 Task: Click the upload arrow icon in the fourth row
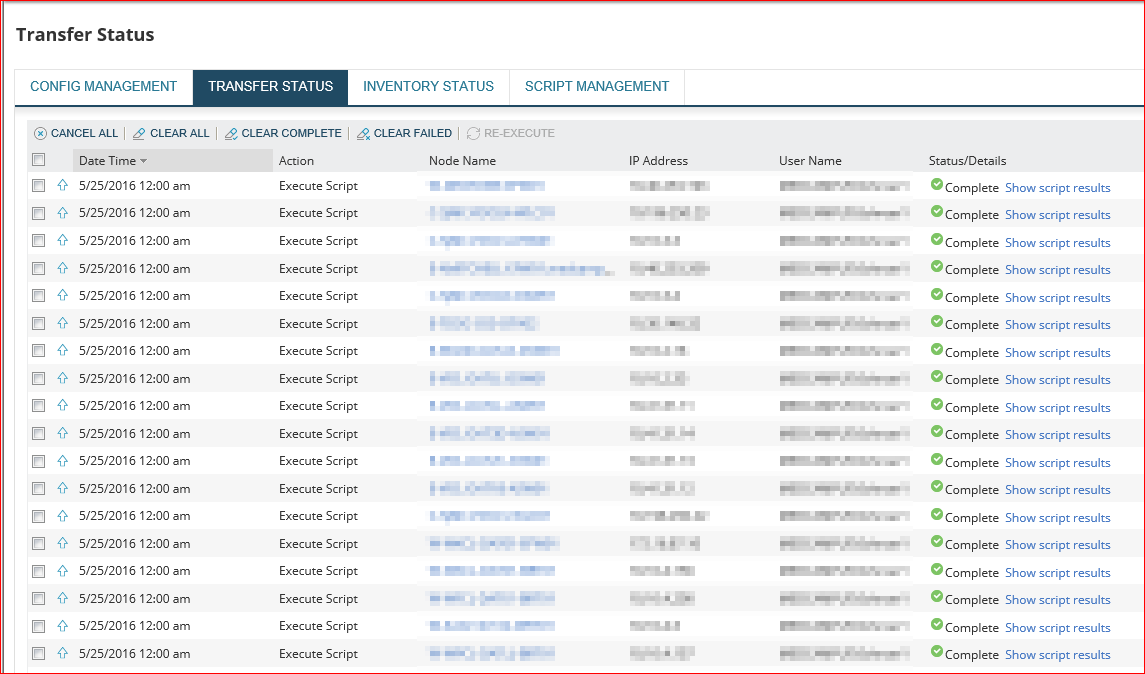pyautogui.click(x=63, y=267)
